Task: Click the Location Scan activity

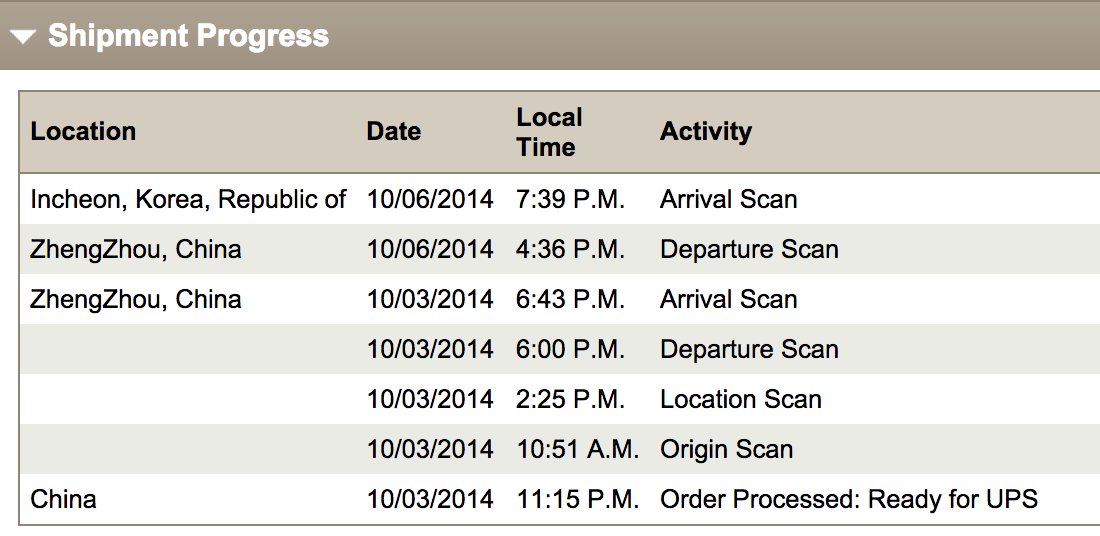Action: (741, 399)
